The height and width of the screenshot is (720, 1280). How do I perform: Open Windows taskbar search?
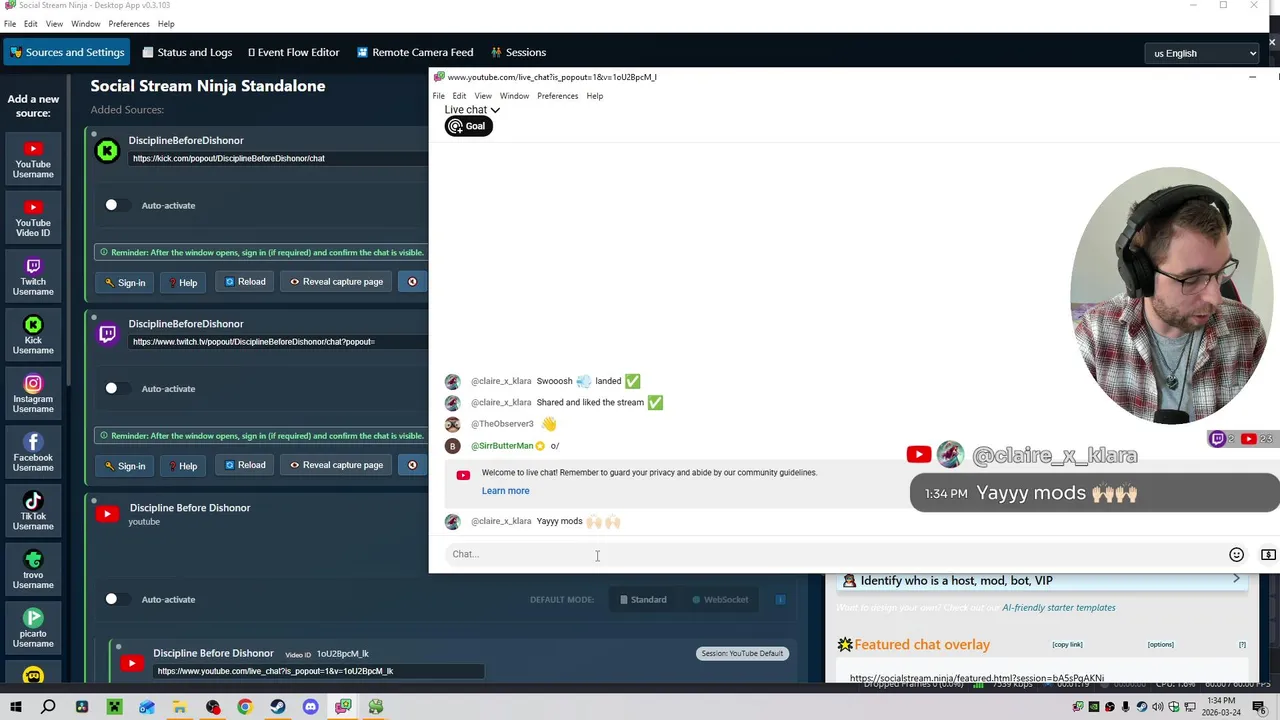pyautogui.click(x=48, y=707)
